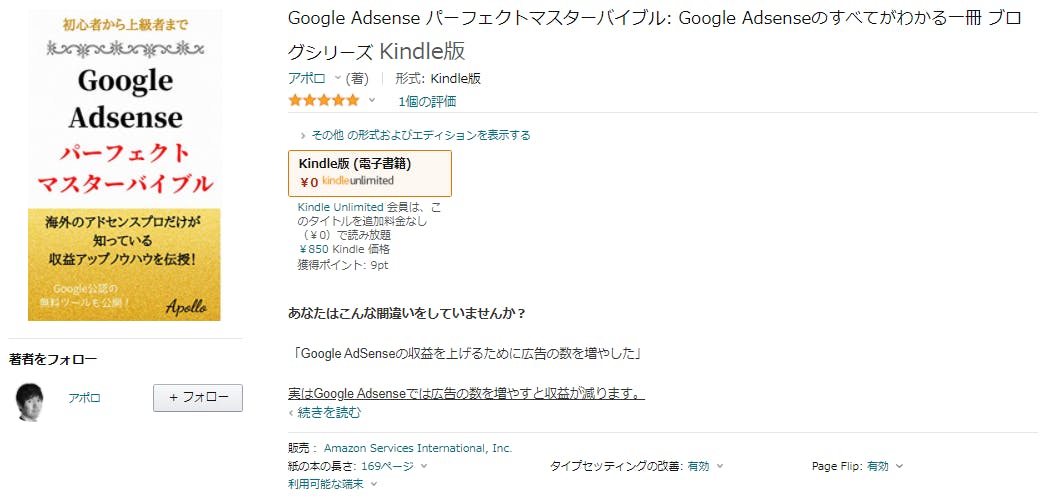Image resolution: width=1057 pixels, height=497 pixels.
Task: Click the kindleunlimited logo
Action: tap(358, 181)
